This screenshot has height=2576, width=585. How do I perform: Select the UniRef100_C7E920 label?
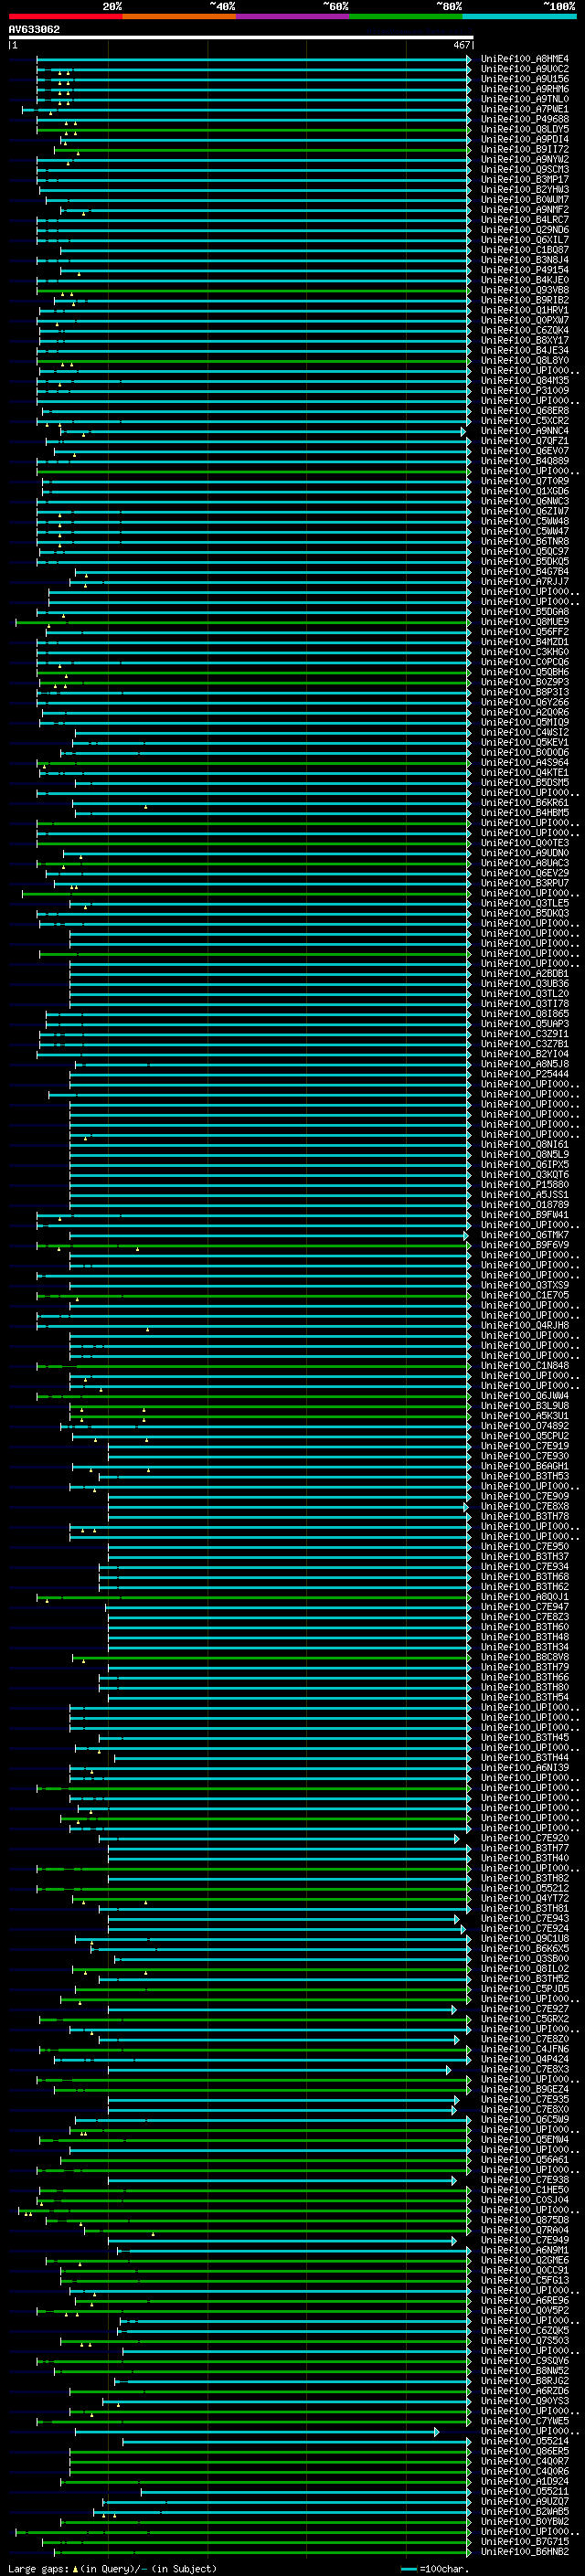pyautogui.click(x=525, y=1838)
